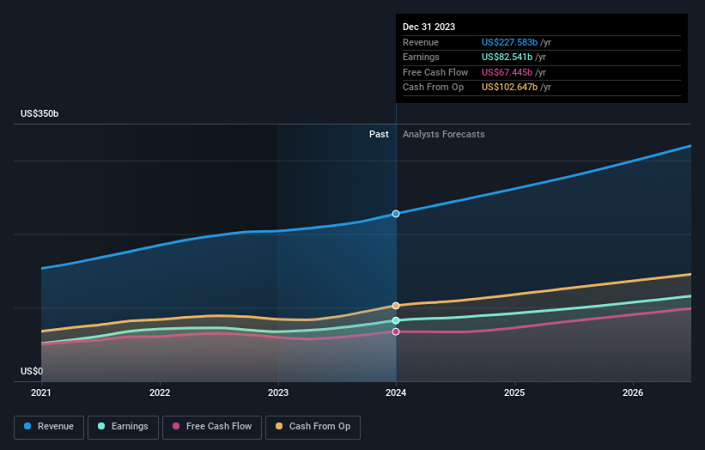Click the Free Cash Flow marker at 2024

(396, 331)
